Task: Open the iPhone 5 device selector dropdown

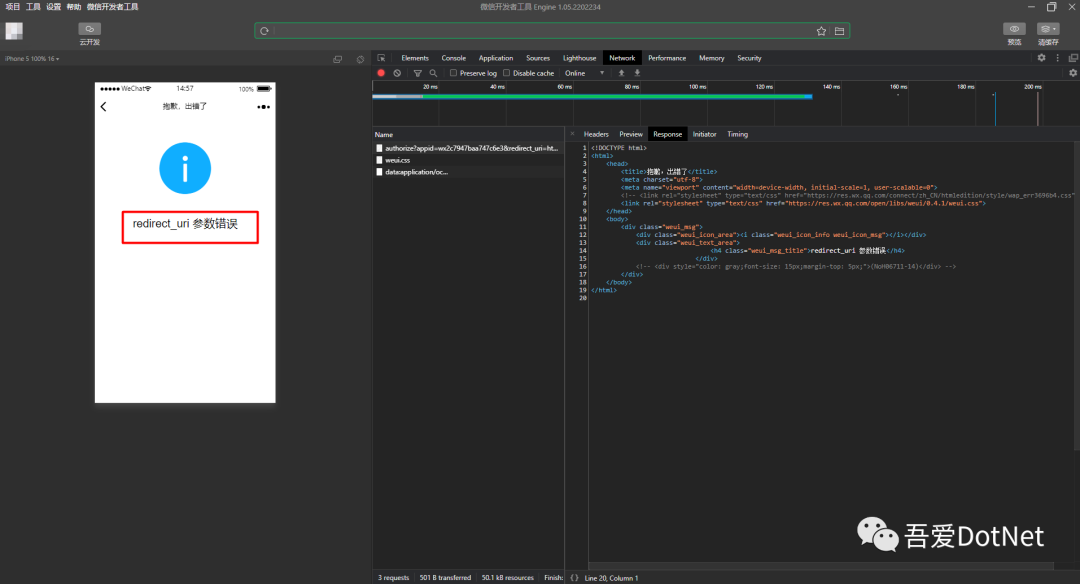Action: click(x=32, y=59)
